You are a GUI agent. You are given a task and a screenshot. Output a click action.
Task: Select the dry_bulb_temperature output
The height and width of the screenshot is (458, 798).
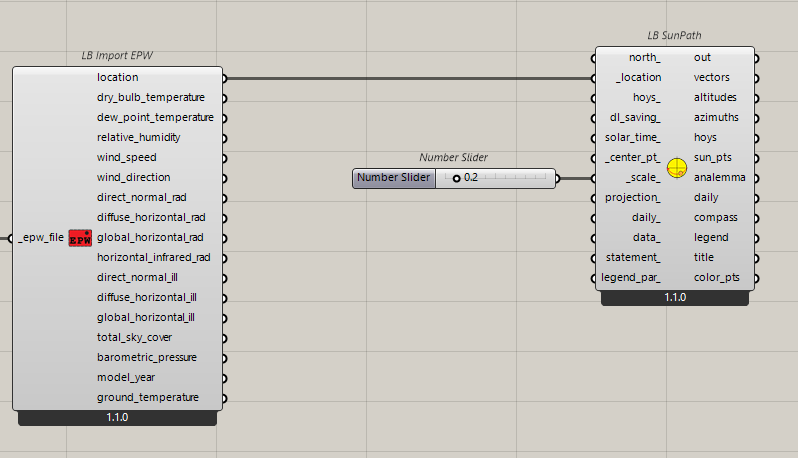(x=151, y=97)
